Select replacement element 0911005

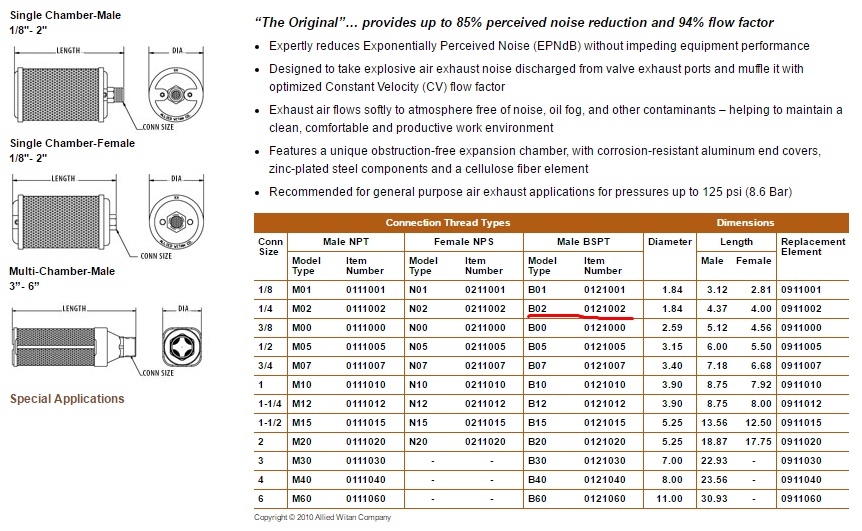click(x=801, y=347)
